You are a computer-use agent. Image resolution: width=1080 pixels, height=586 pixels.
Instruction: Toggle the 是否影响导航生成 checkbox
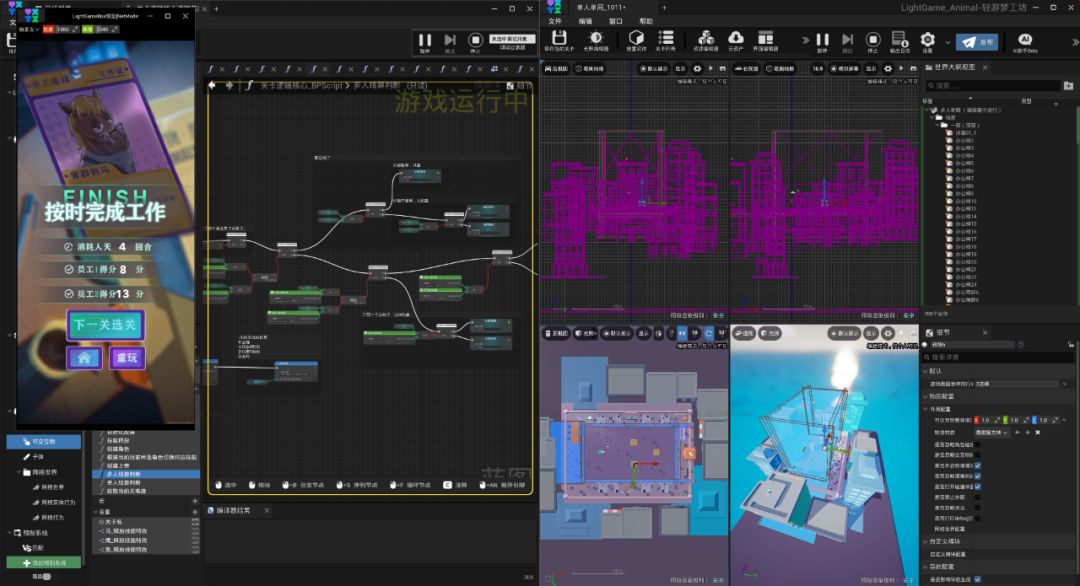pyautogui.click(x=977, y=580)
